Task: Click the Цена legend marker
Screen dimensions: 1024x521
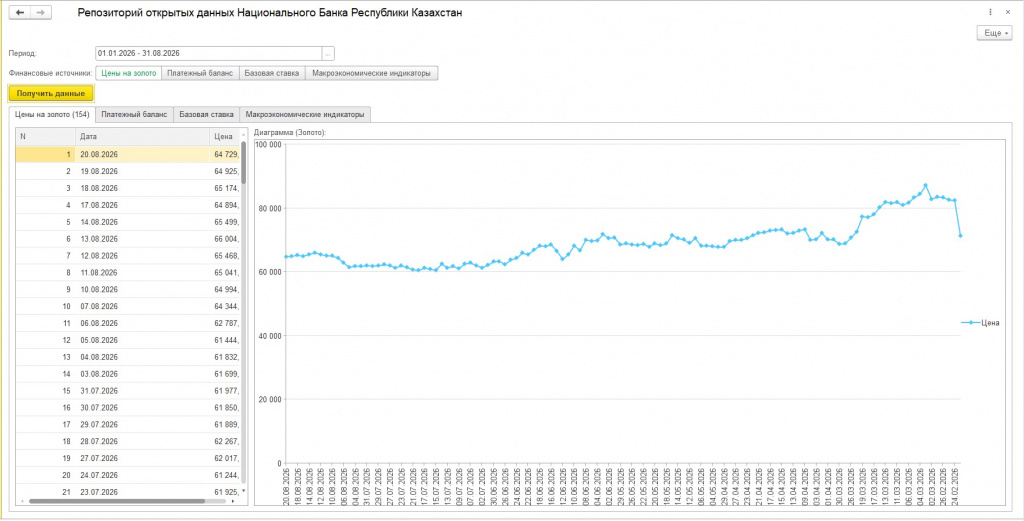Action: [971, 323]
